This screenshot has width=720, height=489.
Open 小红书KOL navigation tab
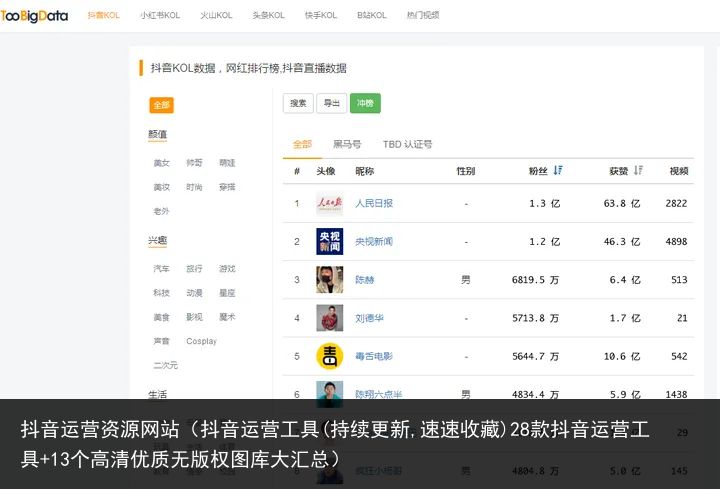160,15
